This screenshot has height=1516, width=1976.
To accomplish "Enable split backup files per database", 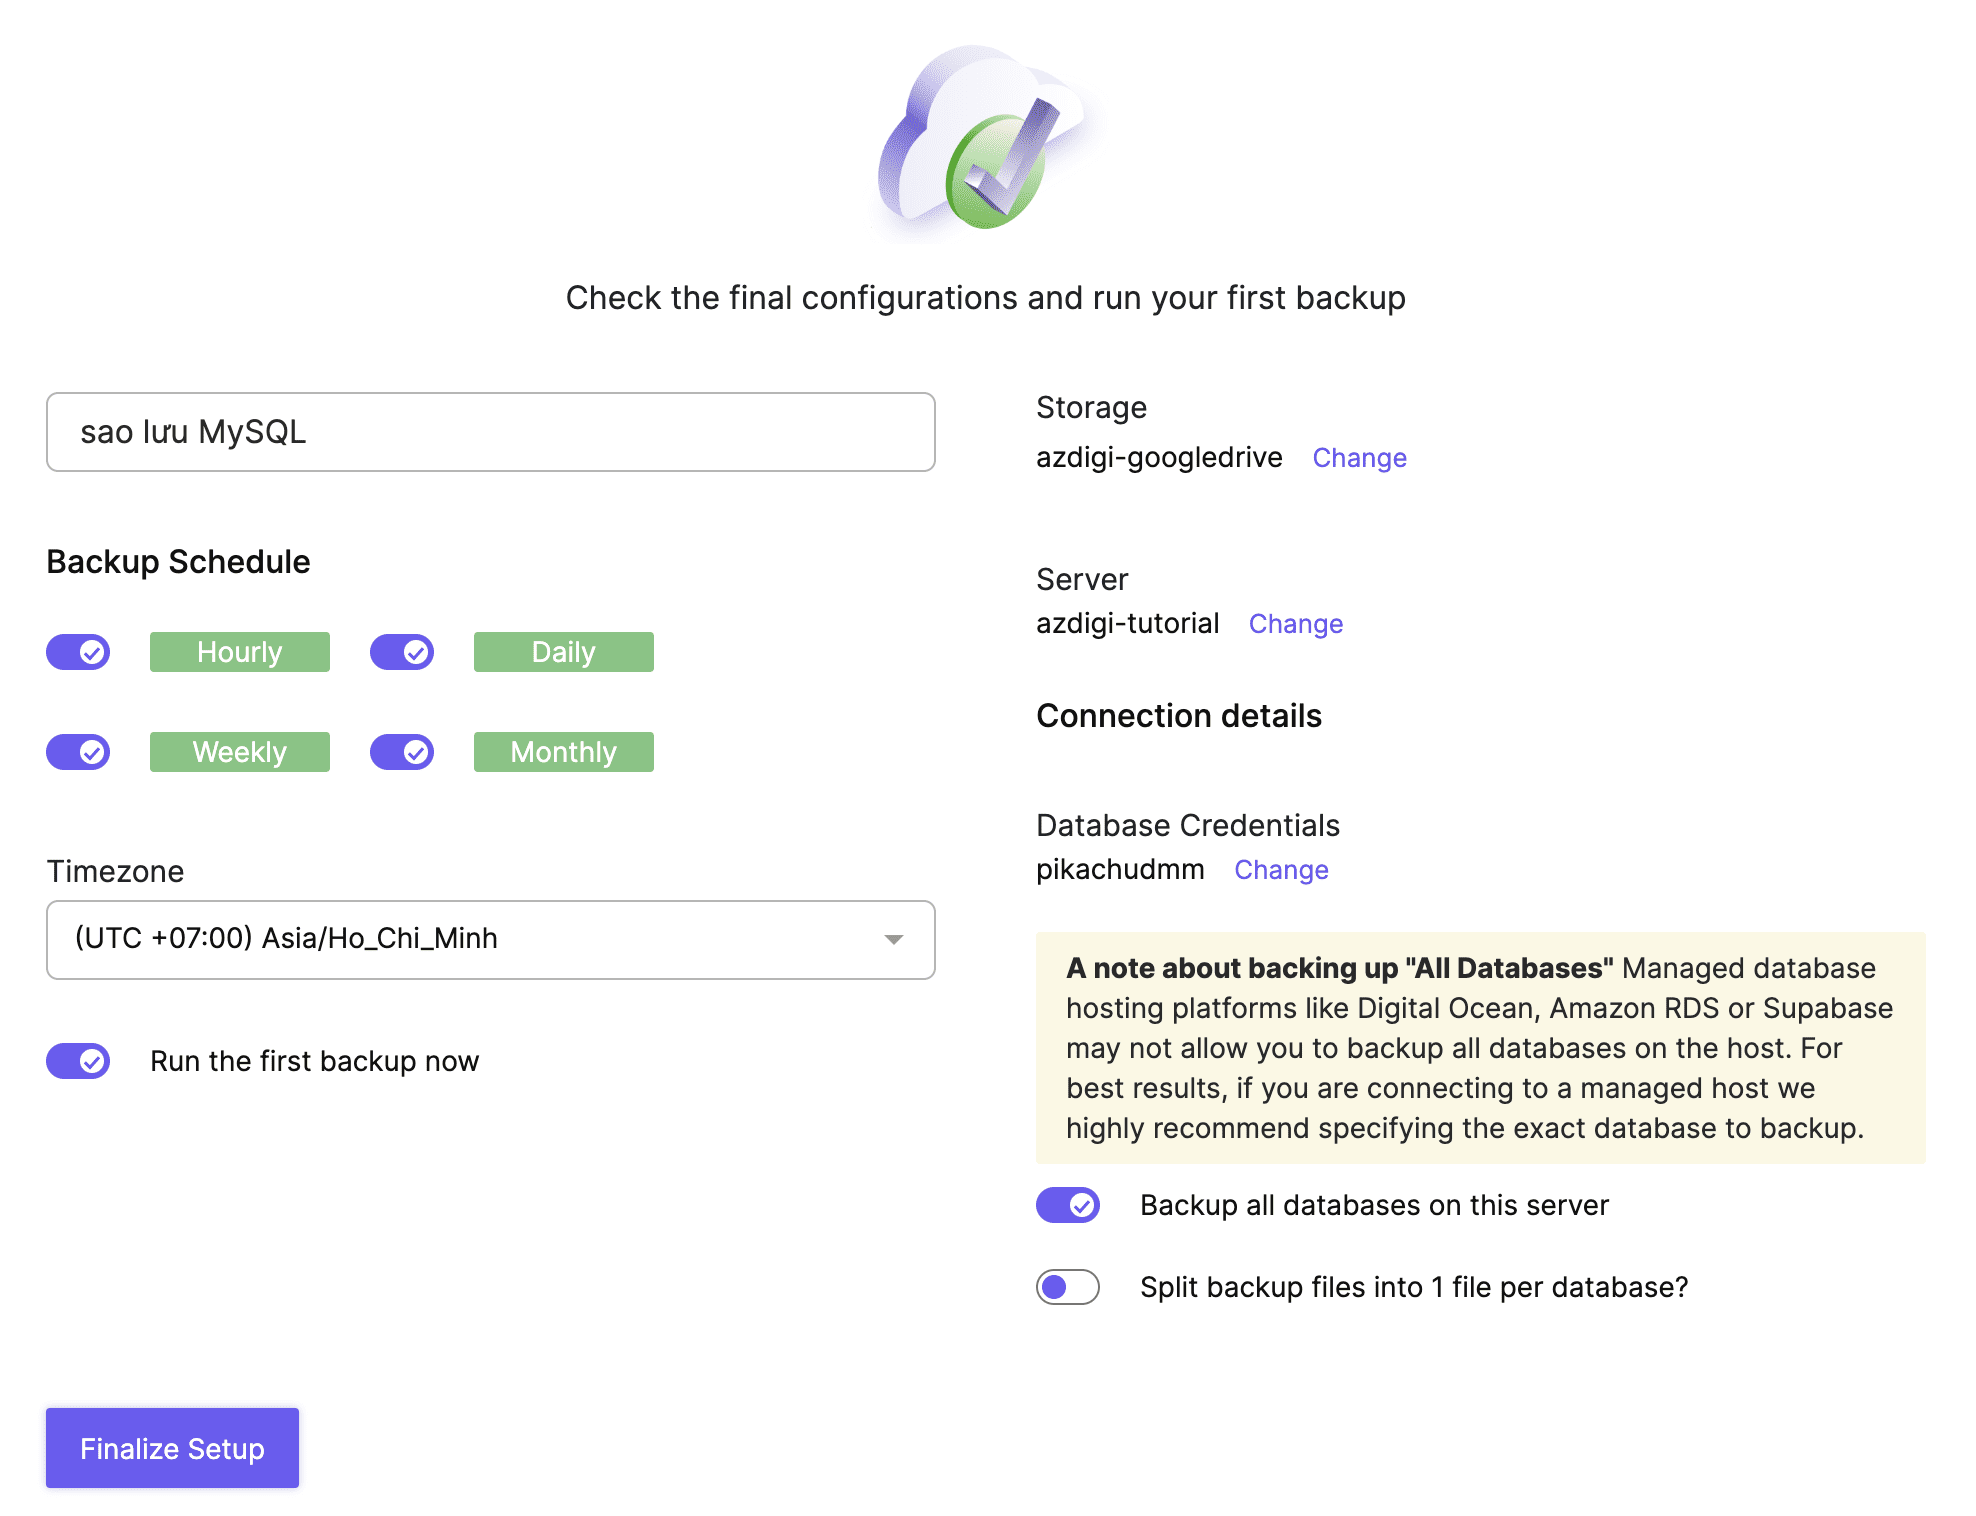I will click(1068, 1287).
